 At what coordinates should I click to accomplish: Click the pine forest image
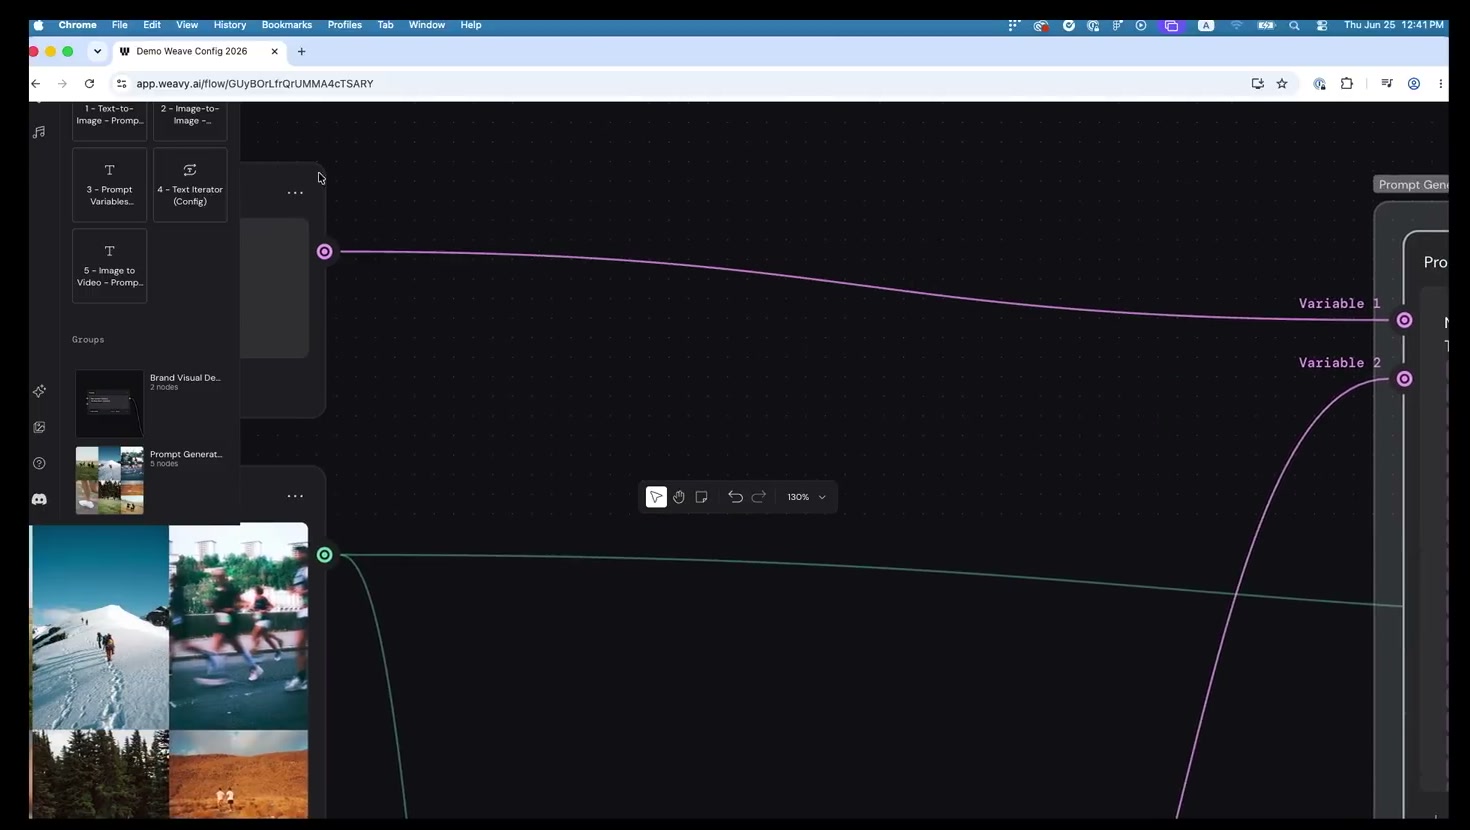click(x=100, y=774)
